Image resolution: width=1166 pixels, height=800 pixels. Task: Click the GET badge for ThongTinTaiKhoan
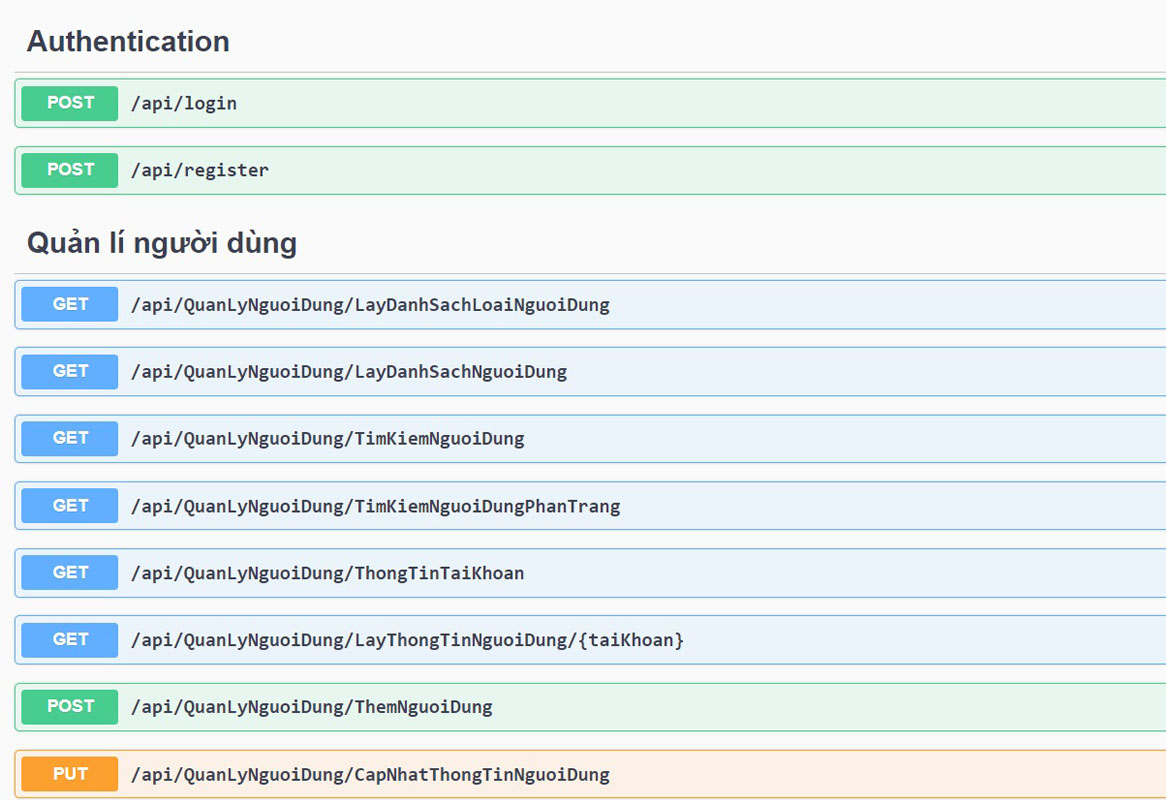click(x=70, y=572)
